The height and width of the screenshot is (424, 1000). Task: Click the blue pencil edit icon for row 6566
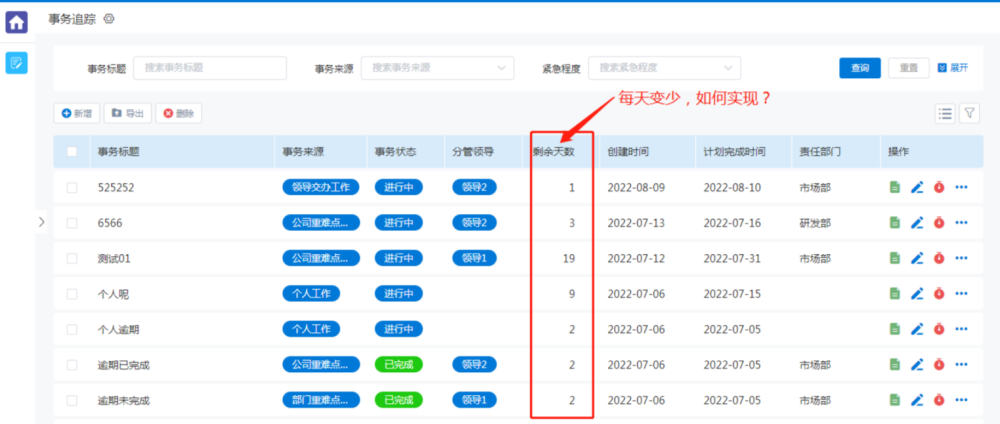coord(917,223)
